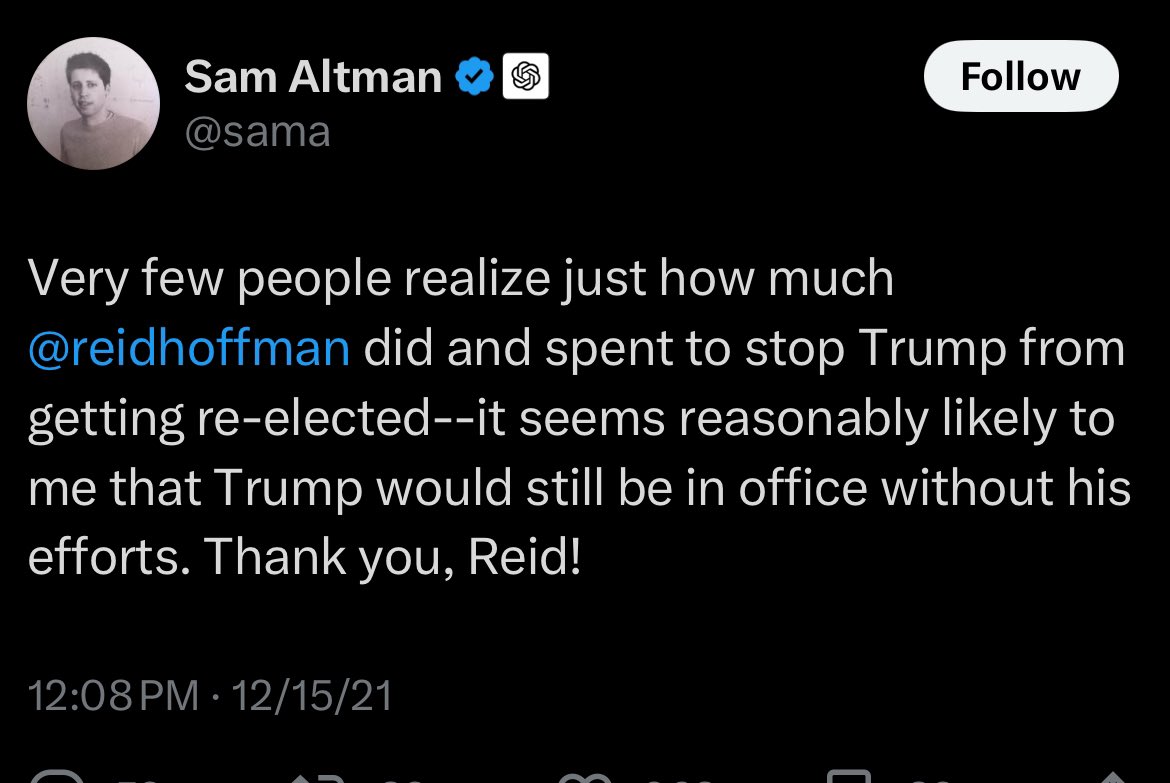Click the 'Thank you, Reid!' sentence
The width and height of the screenshot is (1170, 783).
point(393,555)
